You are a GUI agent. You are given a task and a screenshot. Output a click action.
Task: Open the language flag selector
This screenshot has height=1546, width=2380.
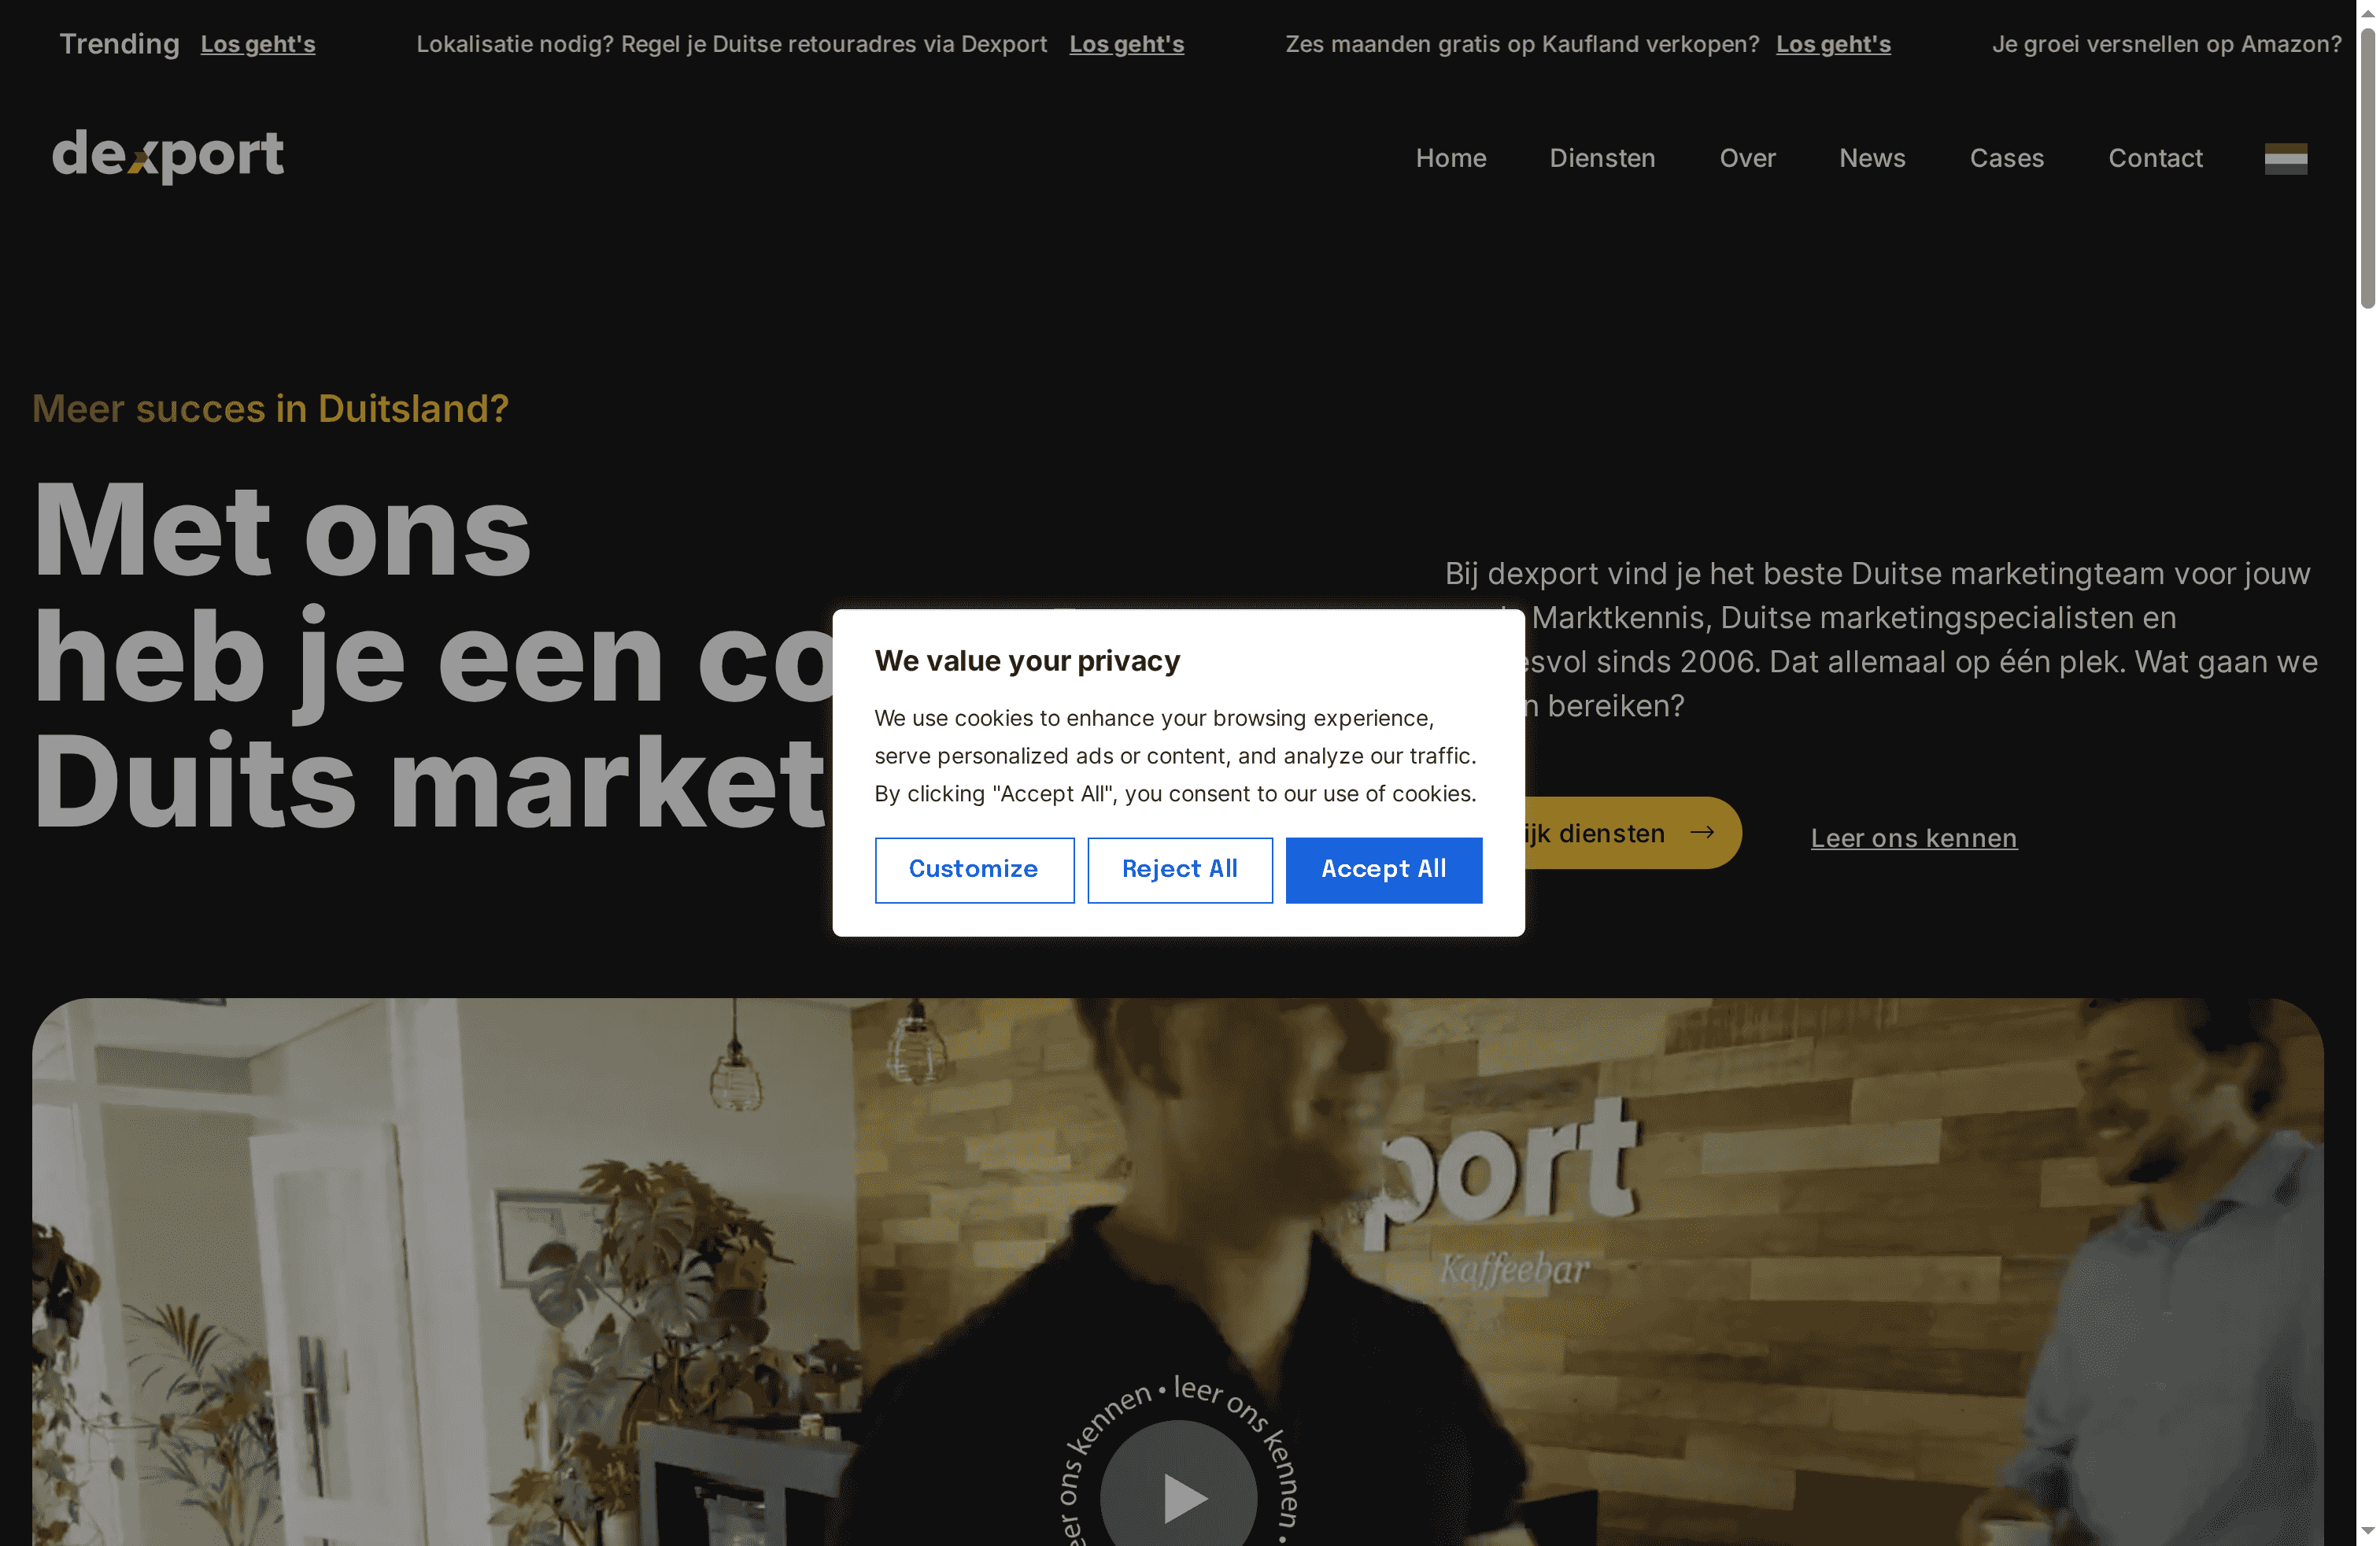(x=2285, y=159)
